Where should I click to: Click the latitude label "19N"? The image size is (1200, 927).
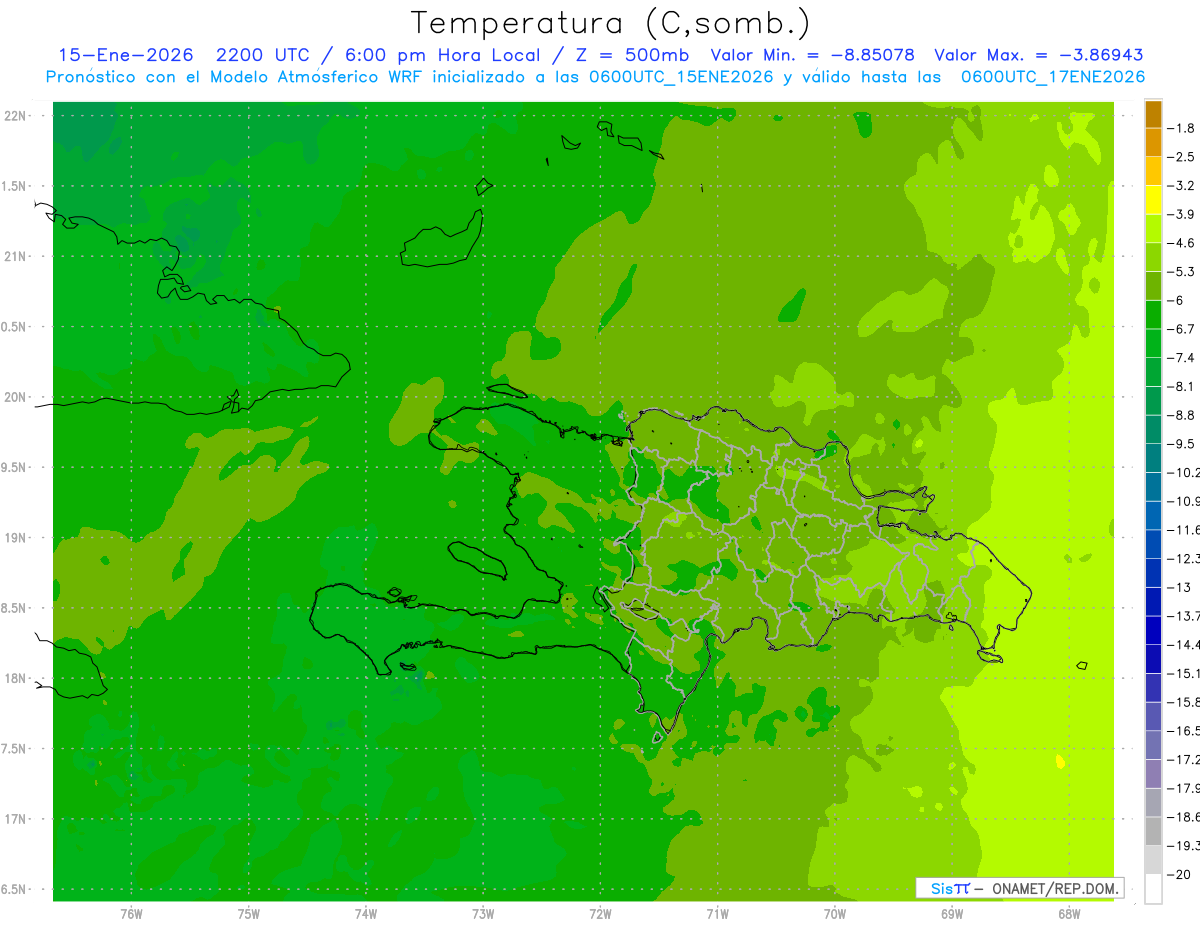click(x=15, y=538)
